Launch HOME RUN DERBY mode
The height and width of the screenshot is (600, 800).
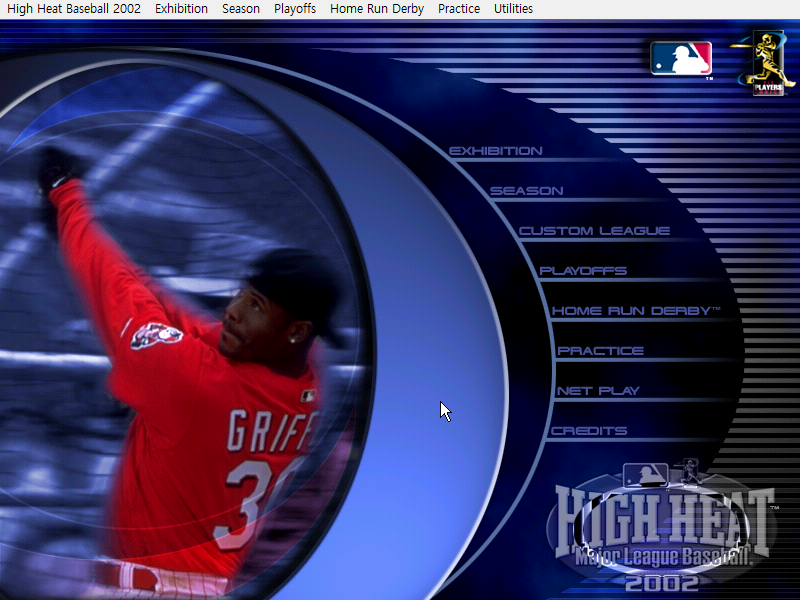pos(636,311)
